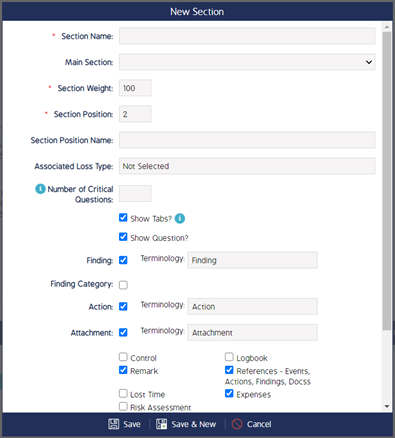
Task: Focus the Section Weight field showing 100
Action: [135, 88]
